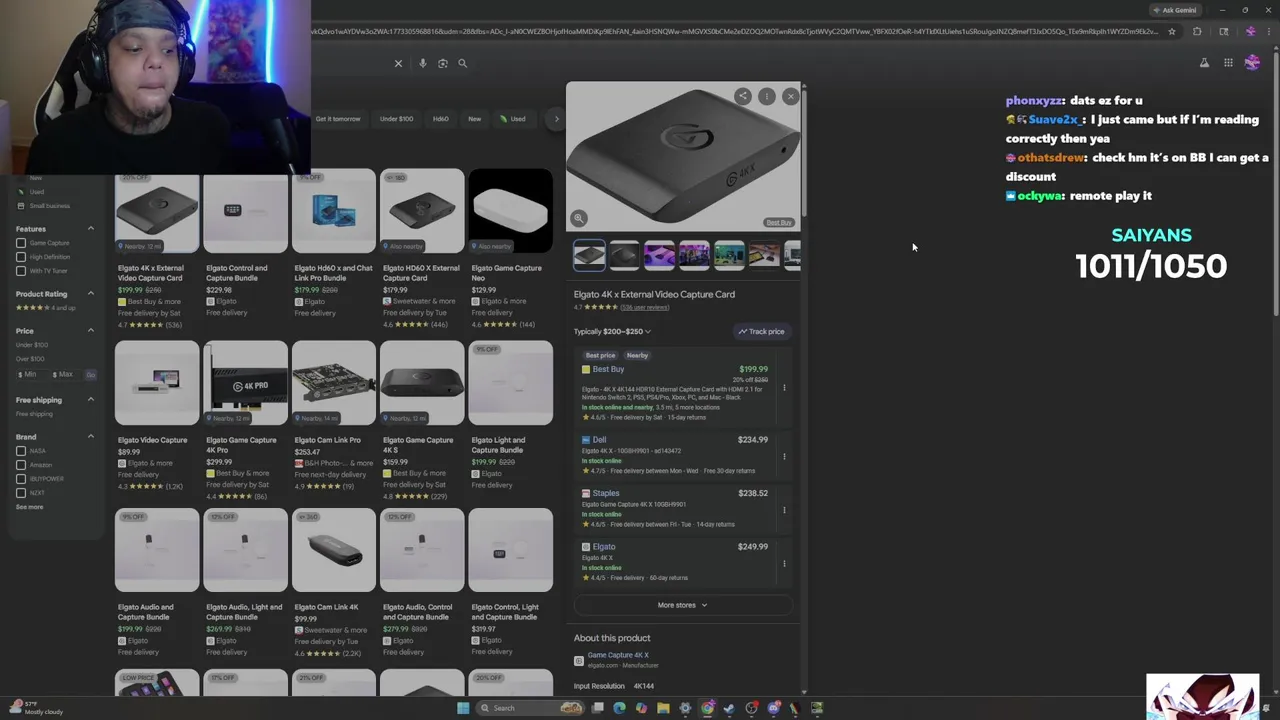Image resolution: width=1280 pixels, height=720 pixels.
Task: Share the Elgato 4K X product
Action: 743,96
